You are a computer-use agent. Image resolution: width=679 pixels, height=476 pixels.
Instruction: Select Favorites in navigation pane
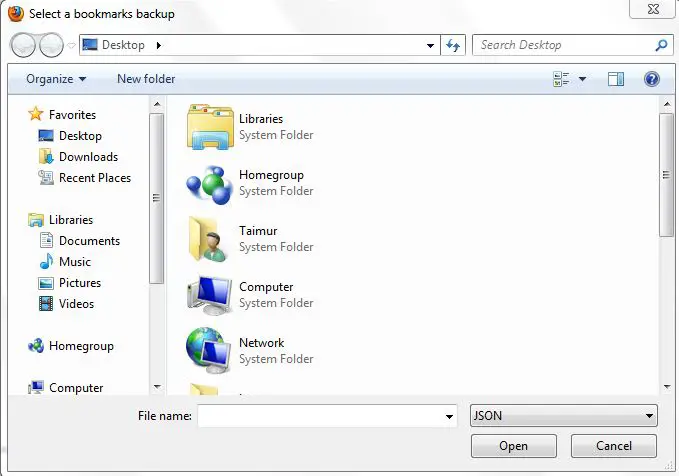(72, 115)
